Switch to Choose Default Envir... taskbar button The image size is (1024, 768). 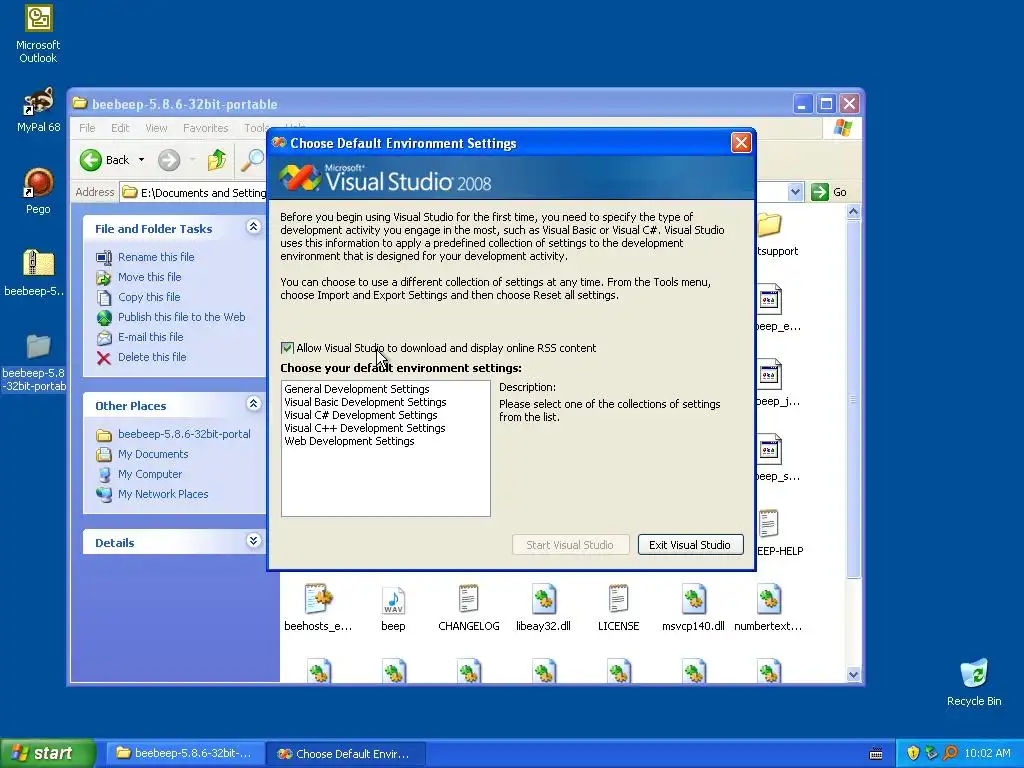[x=346, y=754]
